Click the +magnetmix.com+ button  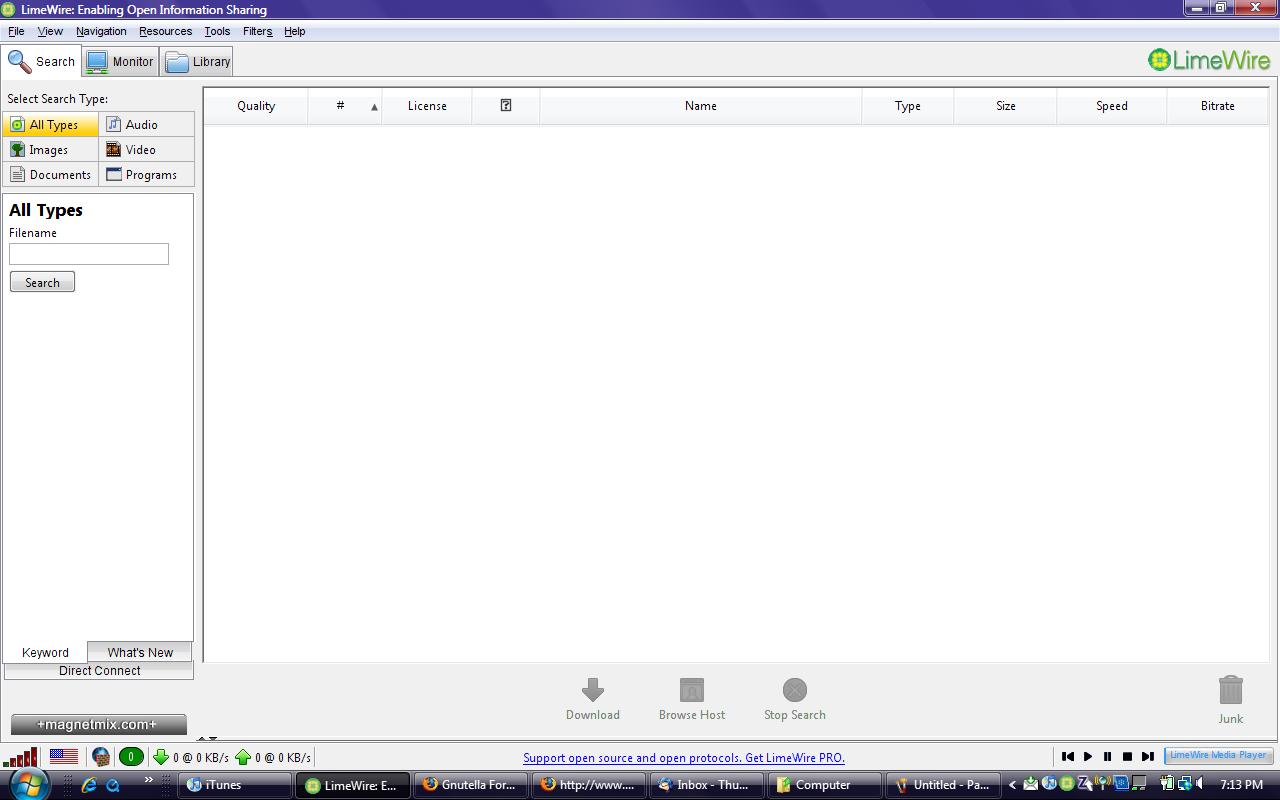point(98,724)
